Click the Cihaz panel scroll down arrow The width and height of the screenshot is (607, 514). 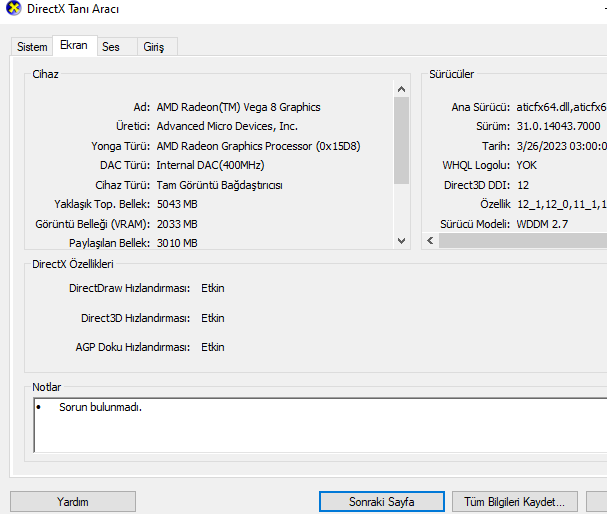point(401,241)
